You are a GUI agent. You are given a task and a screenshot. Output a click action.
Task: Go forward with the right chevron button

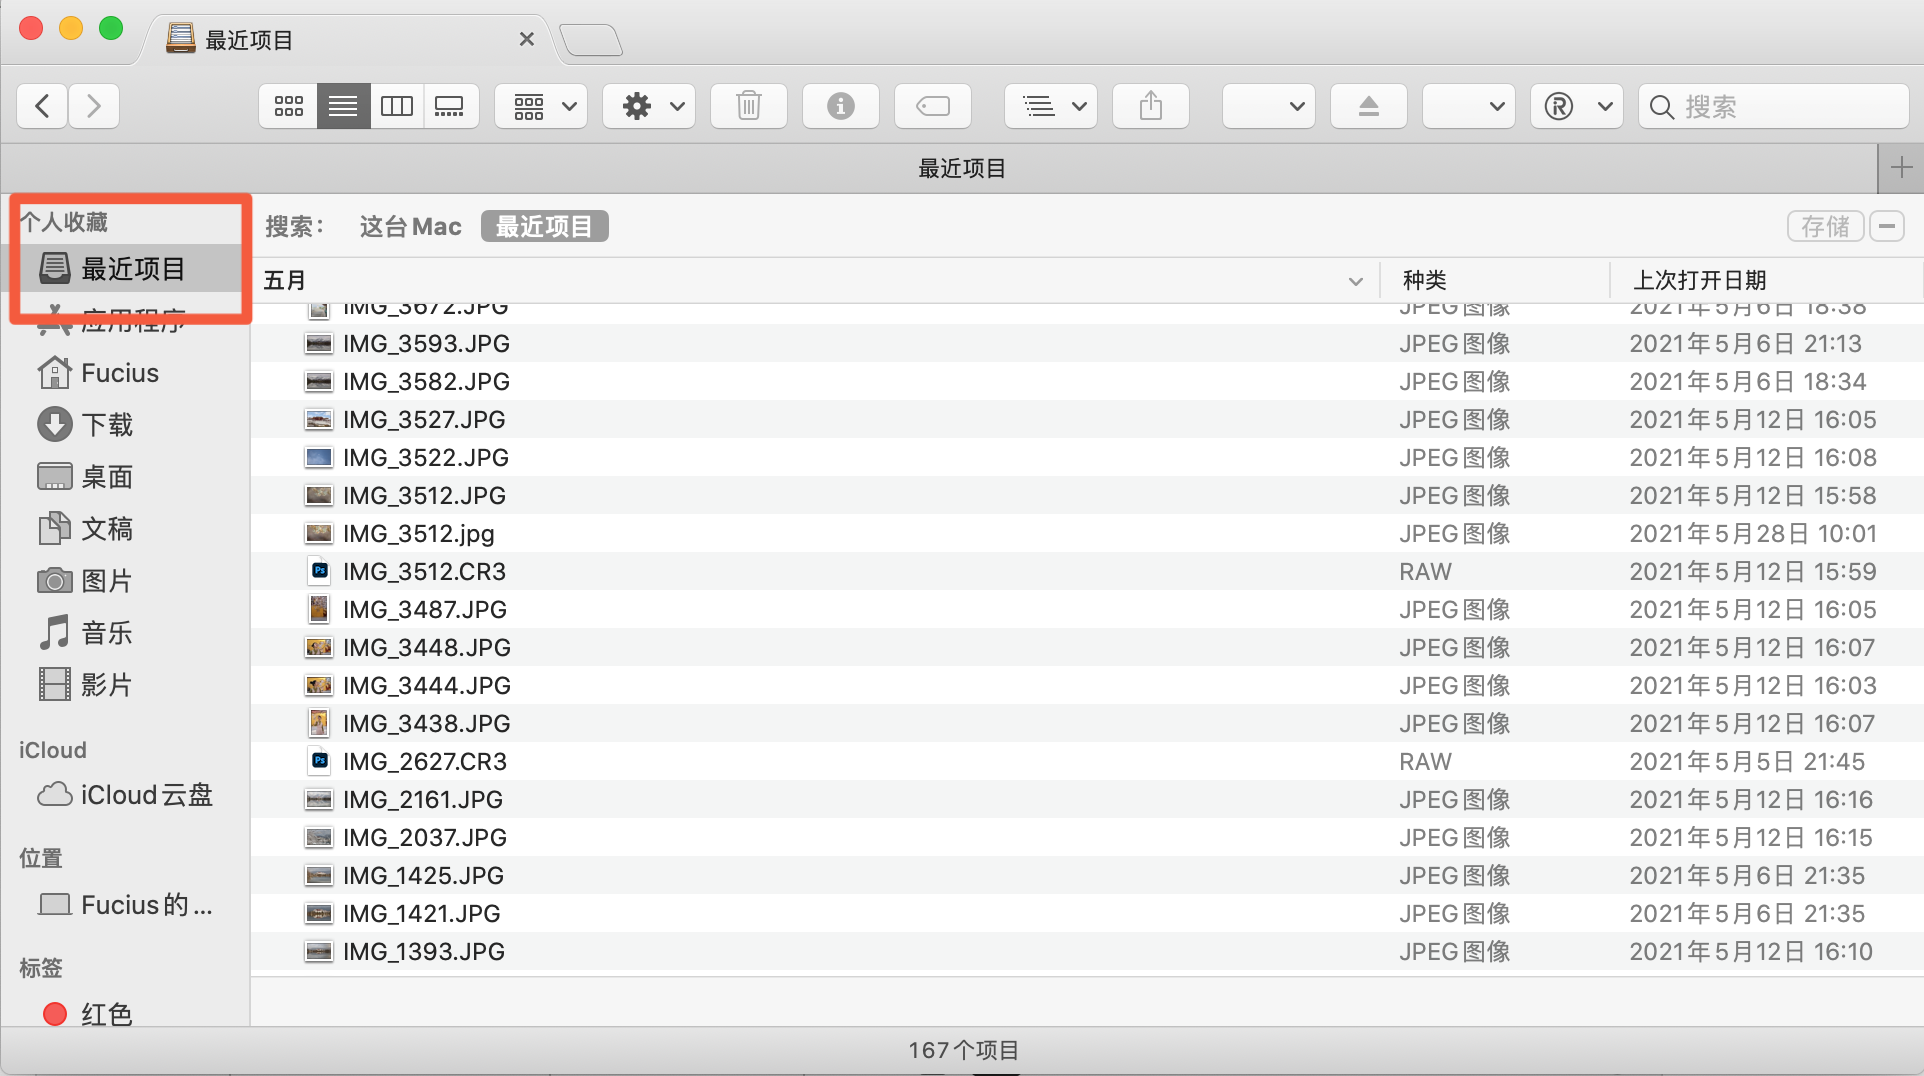click(x=94, y=106)
